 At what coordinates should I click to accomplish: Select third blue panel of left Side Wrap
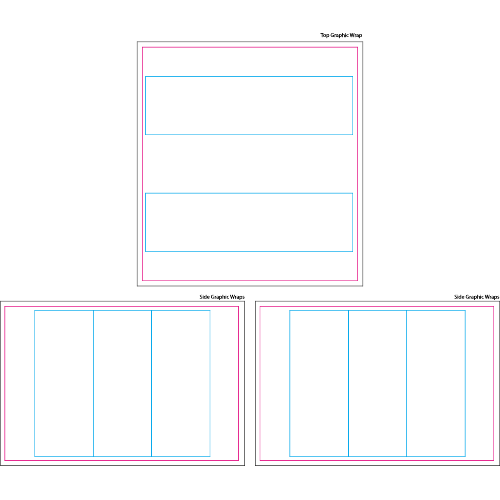[181, 383]
